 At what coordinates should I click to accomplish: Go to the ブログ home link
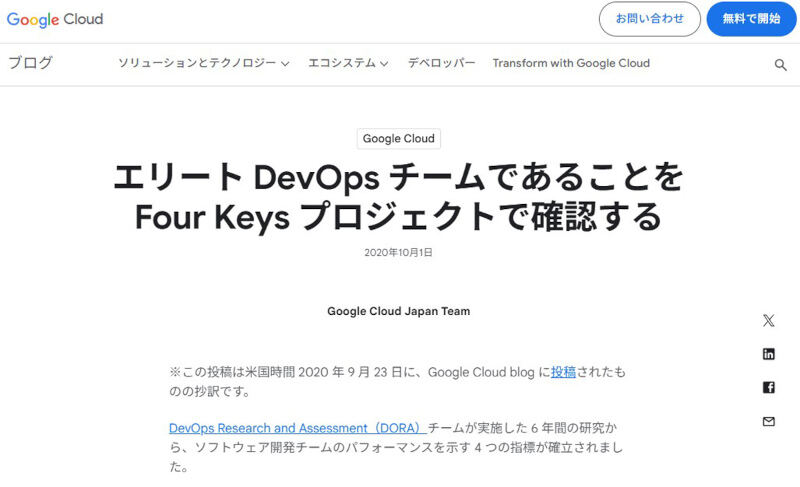click(x=31, y=63)
